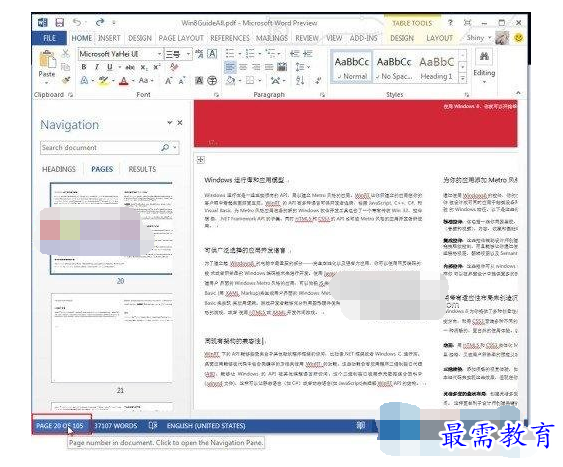Image resolution: width=563 pixels, height=467 pixels.
Task: Cut selection with the scissors icon
Action: tap(65, 54)
